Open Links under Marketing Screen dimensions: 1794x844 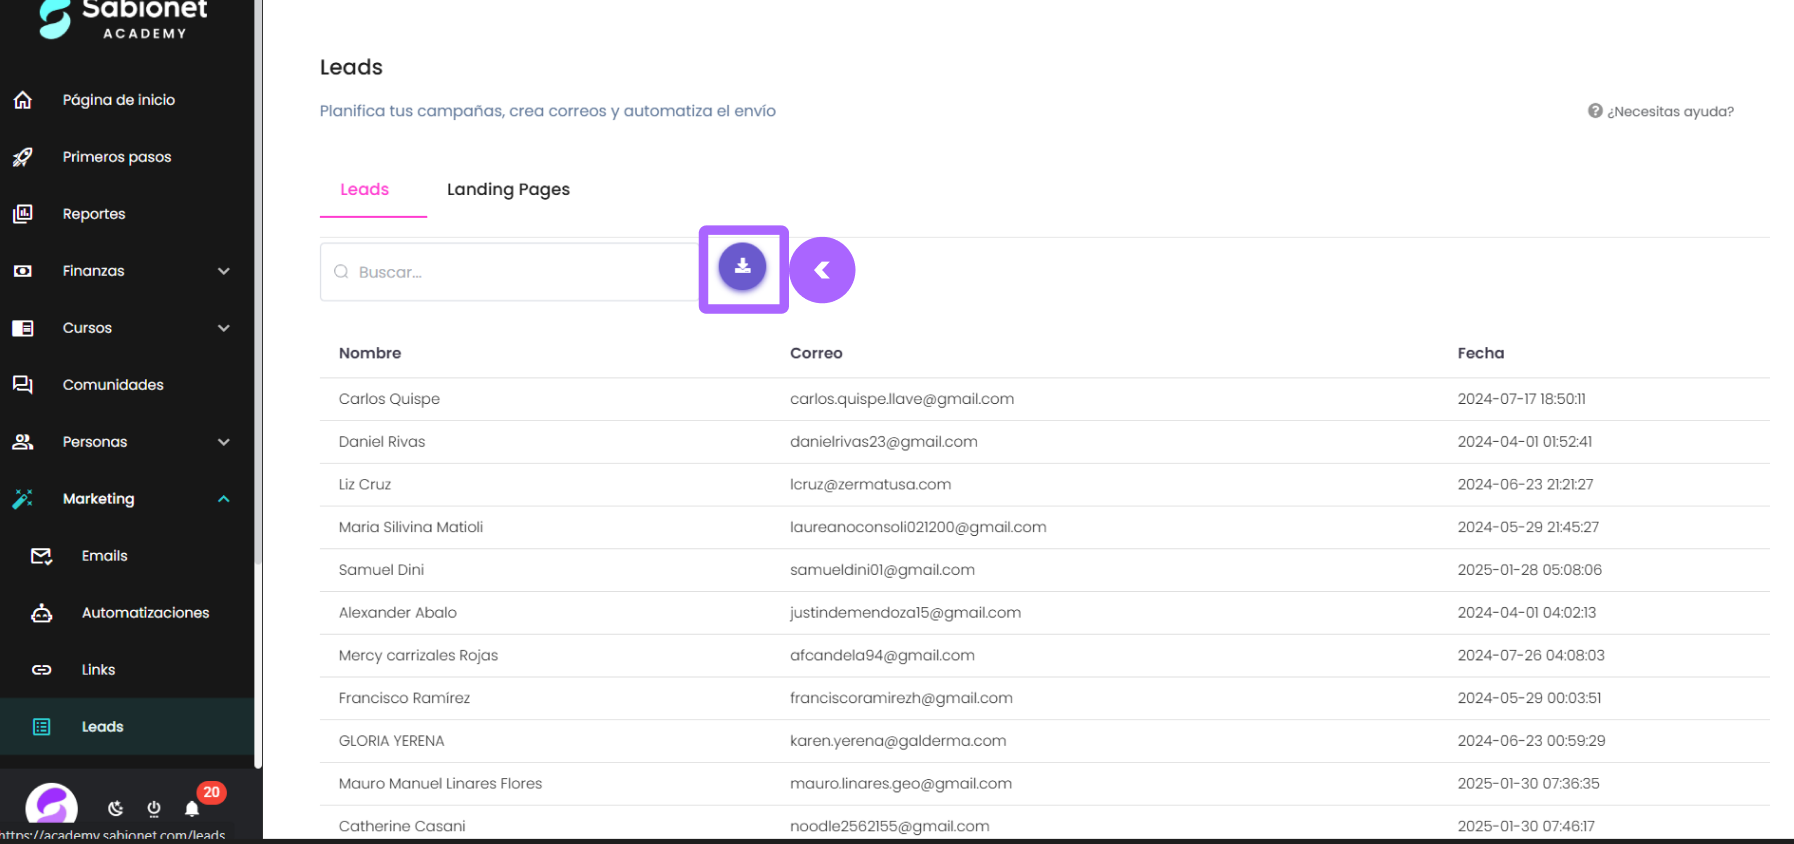click(98, 670)
